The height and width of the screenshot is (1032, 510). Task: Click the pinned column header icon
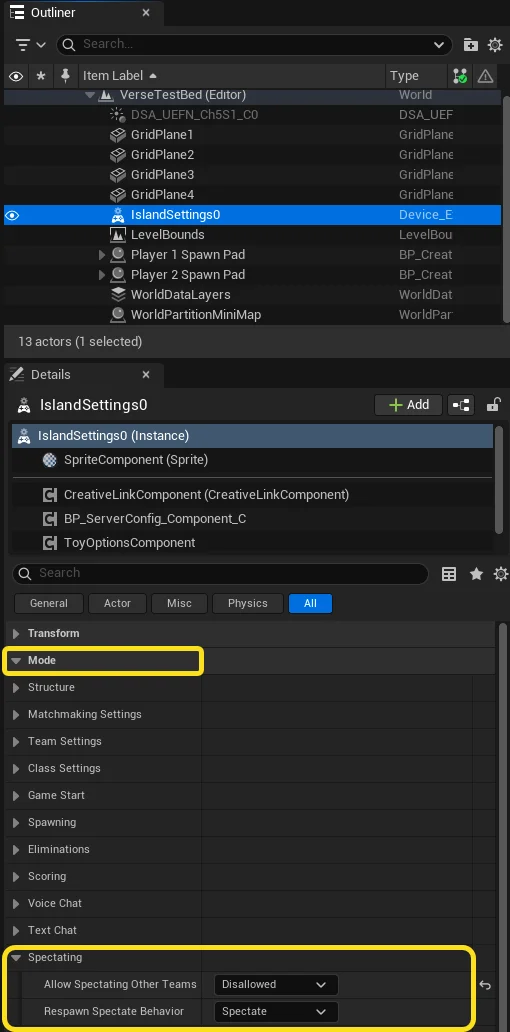pyautogui.click(x=64, y=76)
